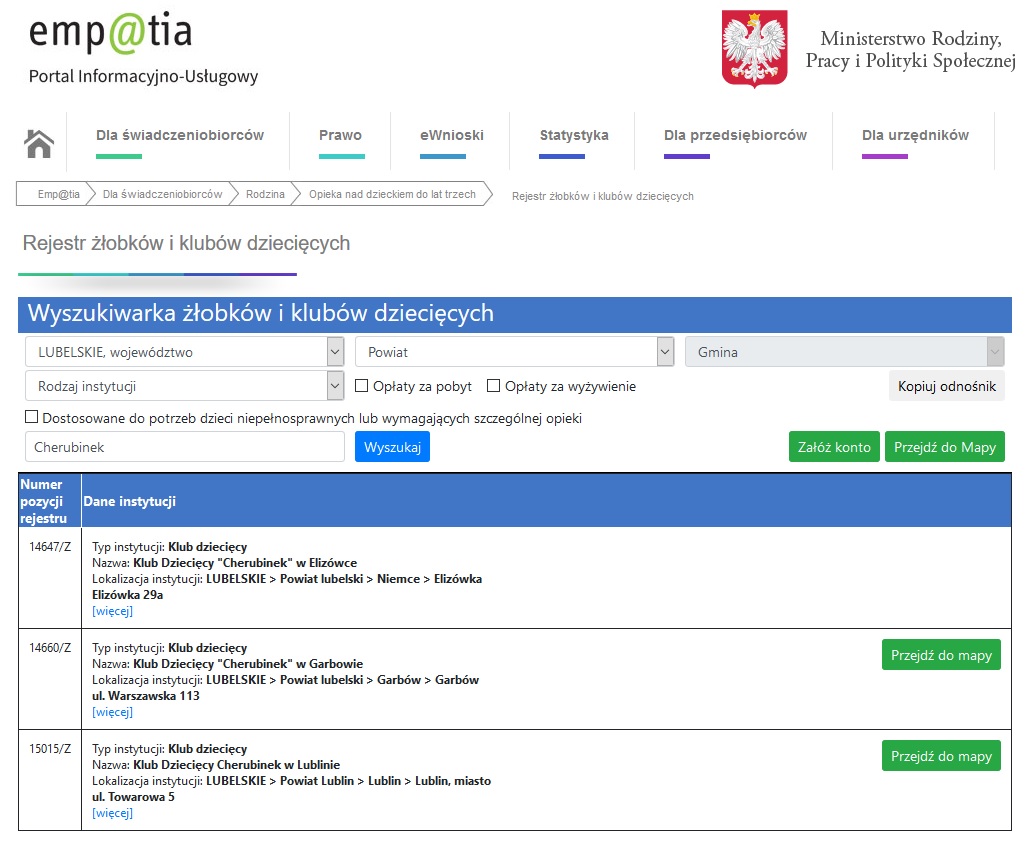The image size is (1029, 847).
Task: Open the Dla świadczeniobiorców menu
Action: coord(180,136)
